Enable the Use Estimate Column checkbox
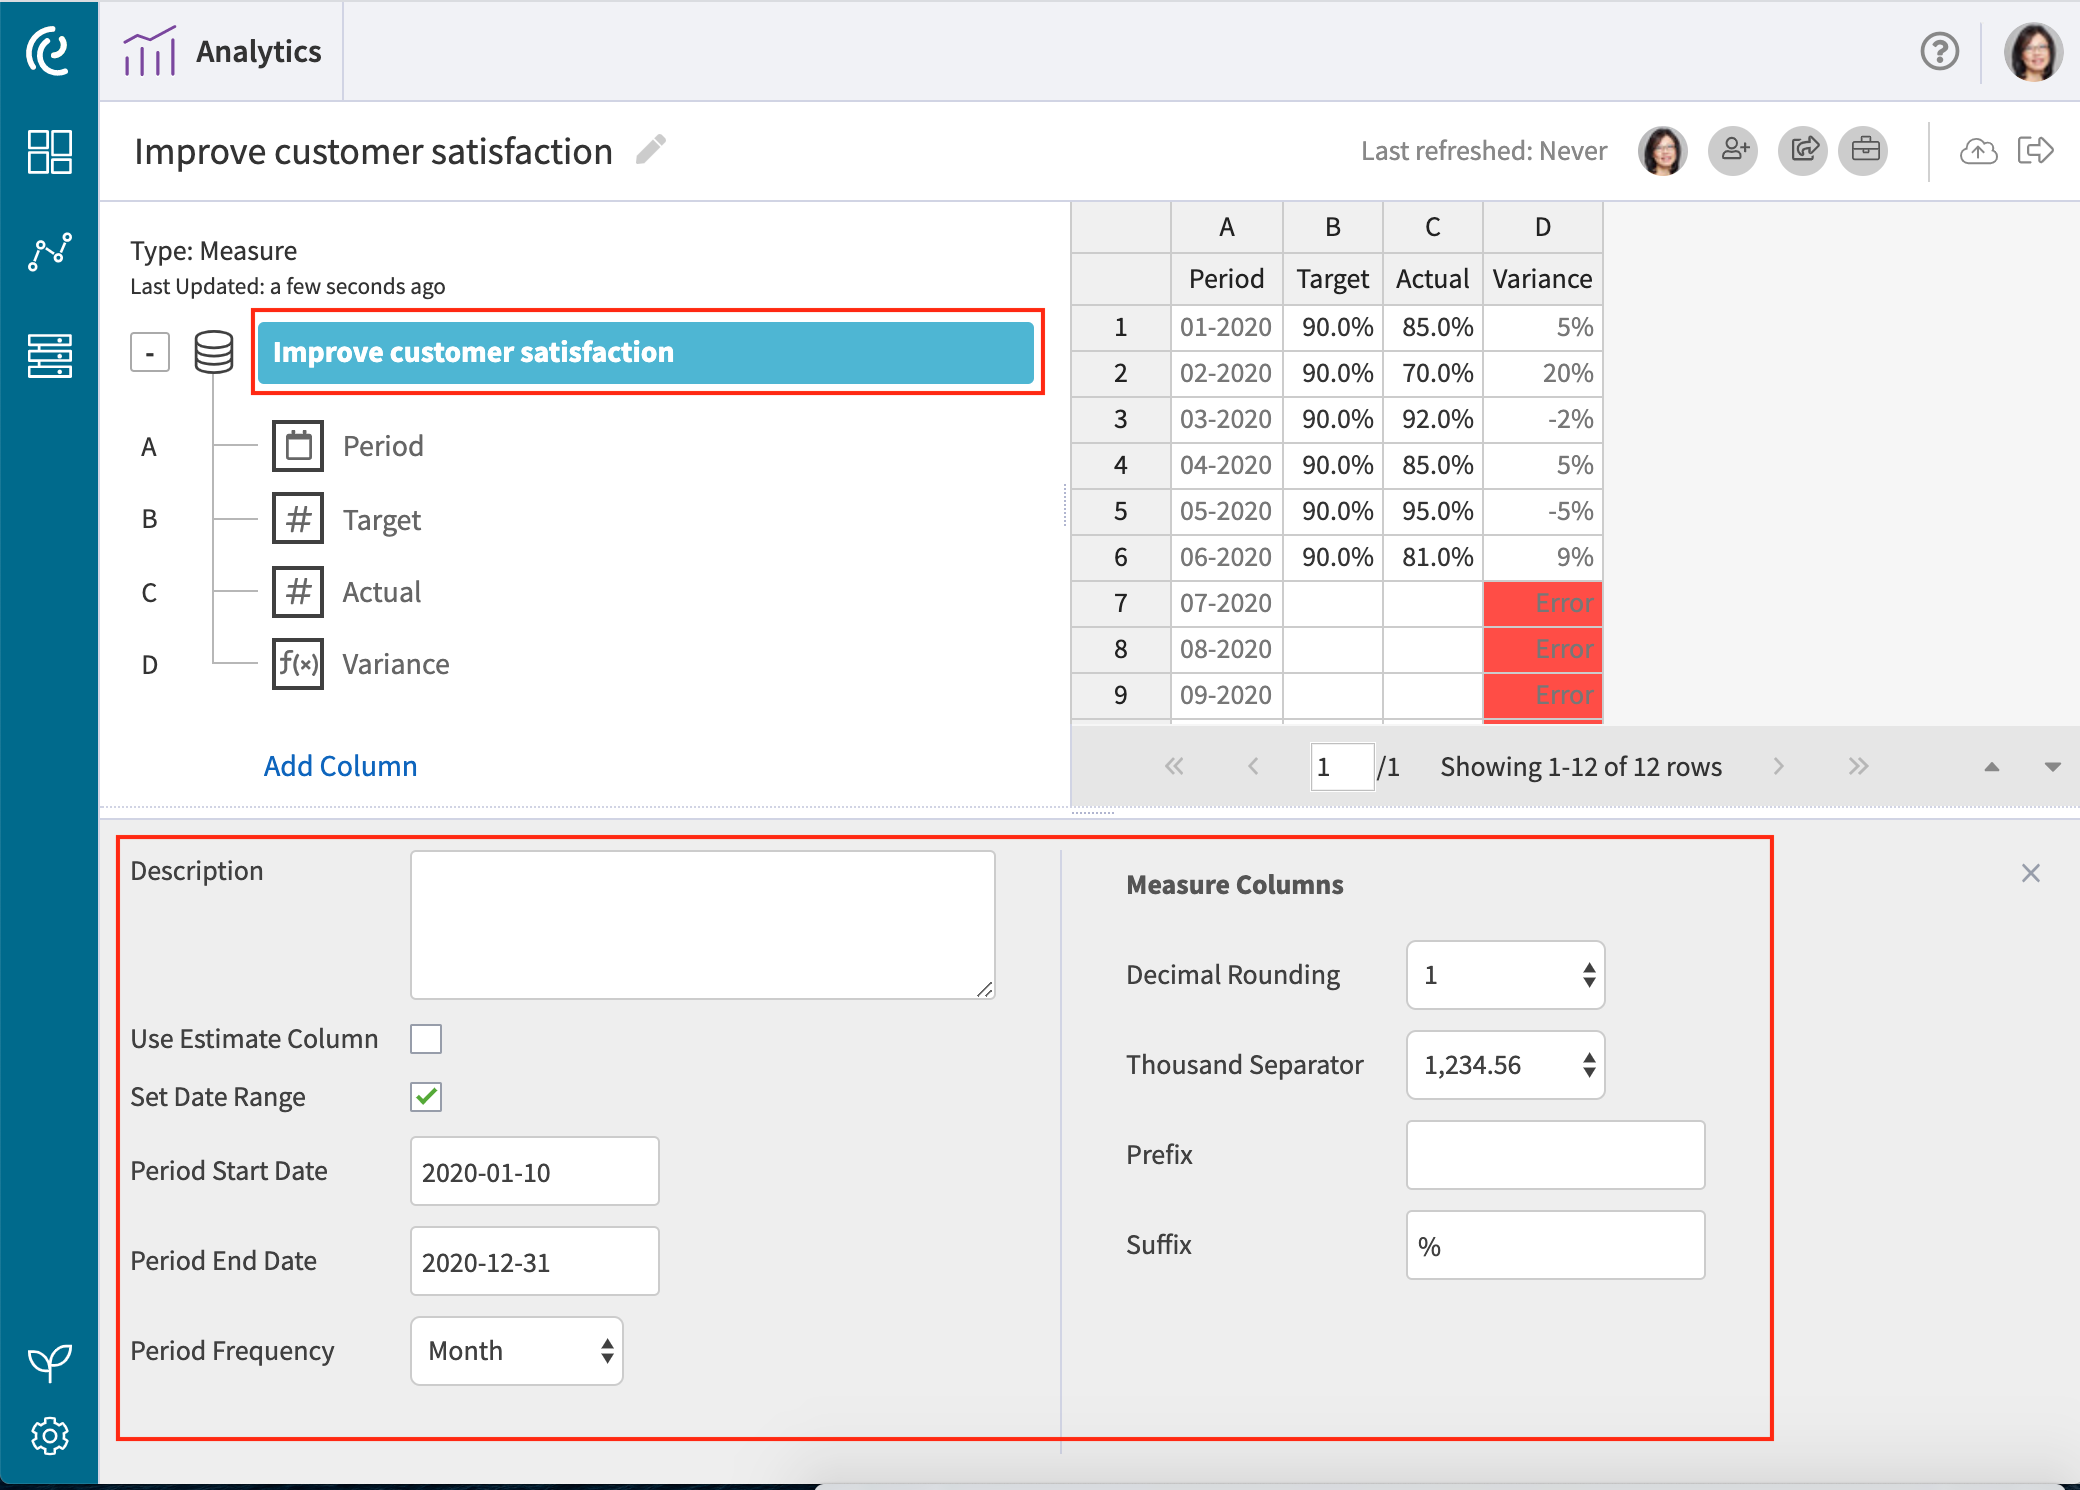Viewport: 2080px width, 1490px height. pyautogui.click(x=426, y=1038)
